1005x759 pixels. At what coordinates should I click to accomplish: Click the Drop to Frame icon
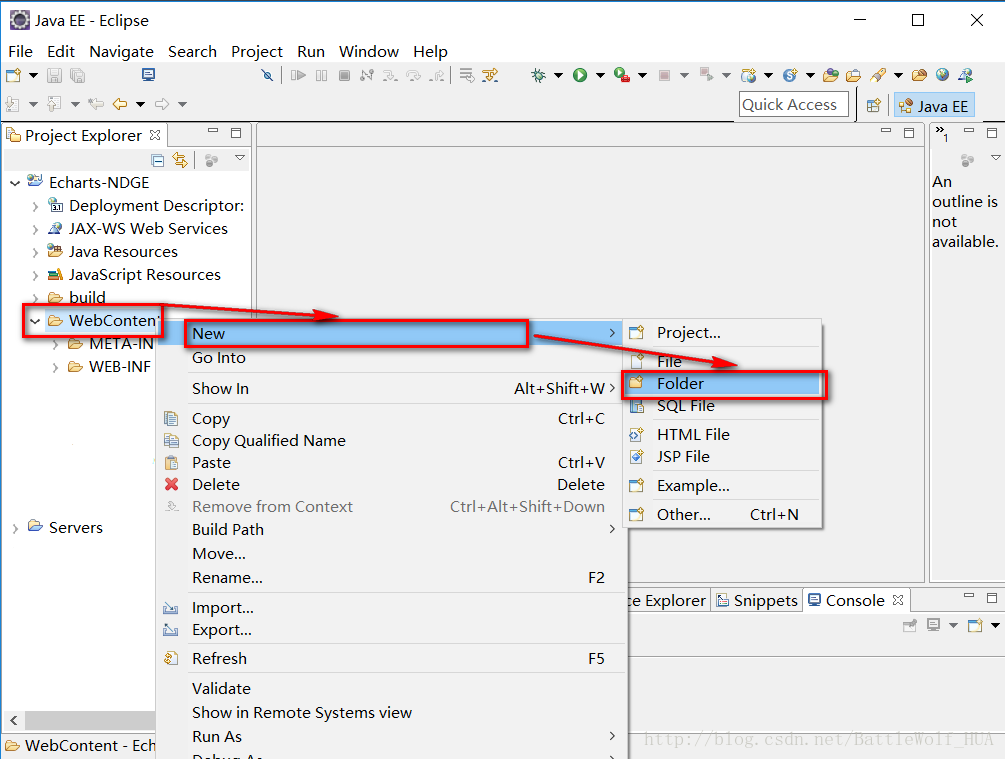coord(467,76)
